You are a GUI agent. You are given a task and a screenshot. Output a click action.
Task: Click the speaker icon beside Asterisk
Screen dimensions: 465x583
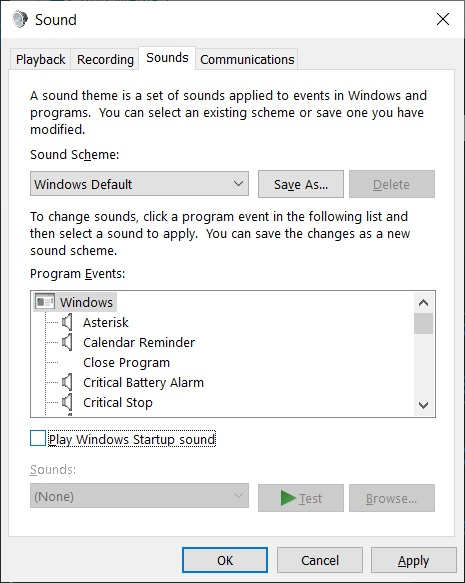click(67, 322)
